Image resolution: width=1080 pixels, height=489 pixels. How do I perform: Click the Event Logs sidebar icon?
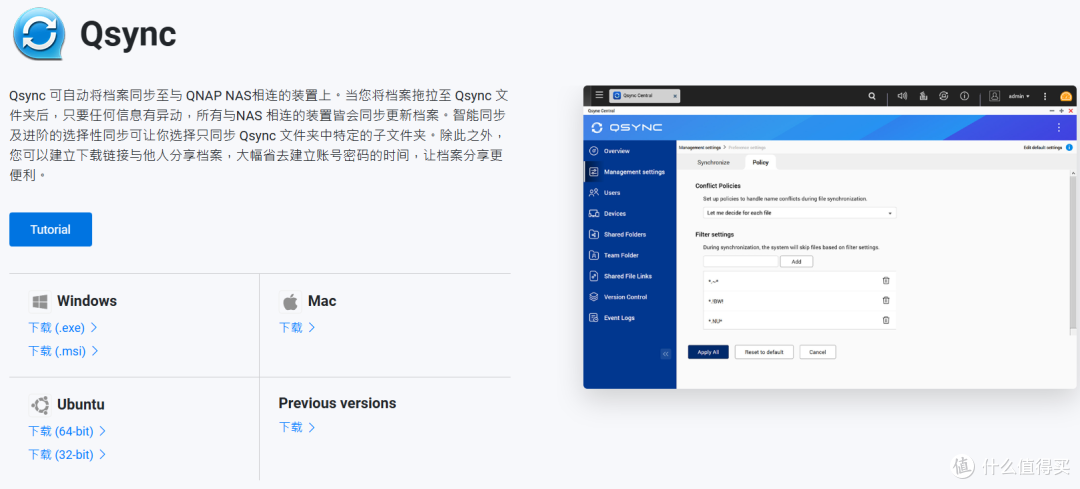pos(593,318)
